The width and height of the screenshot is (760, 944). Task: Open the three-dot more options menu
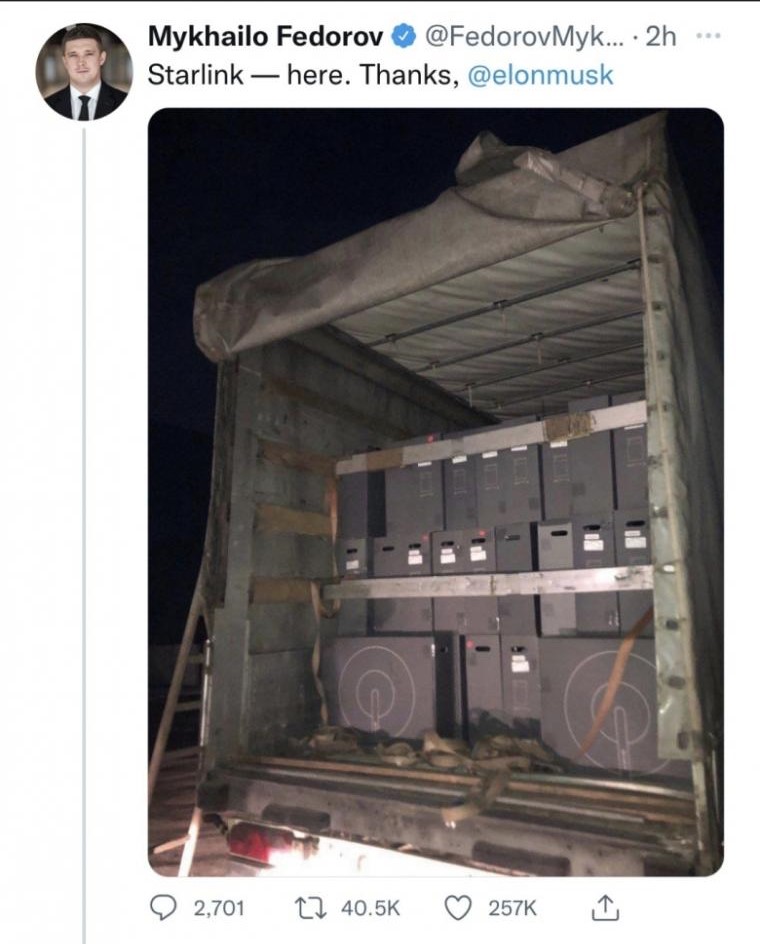point(708,36)
